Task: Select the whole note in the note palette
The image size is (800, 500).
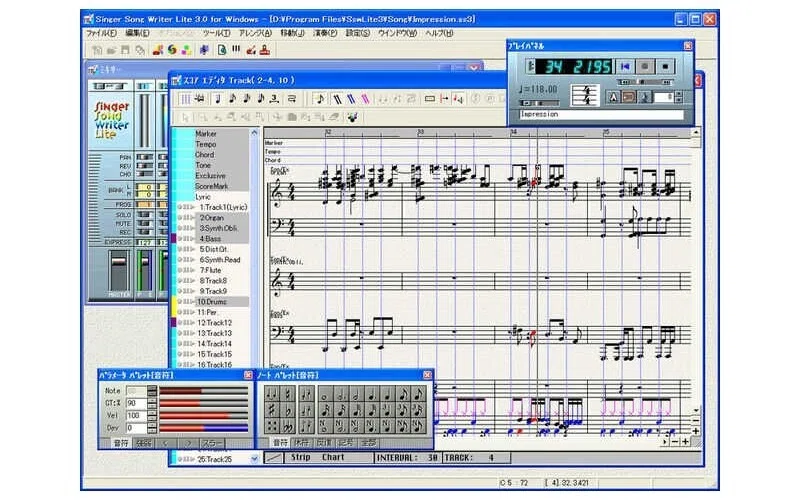Action: 326,394
